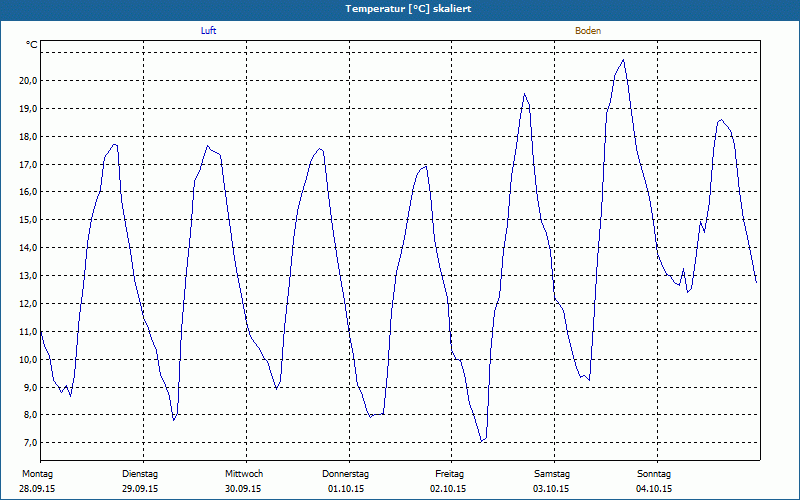Image resolution: width=800 pixels, height=500 pixels.
Task: Click the '12,0' y-axis value
Action: pos(29,304)
